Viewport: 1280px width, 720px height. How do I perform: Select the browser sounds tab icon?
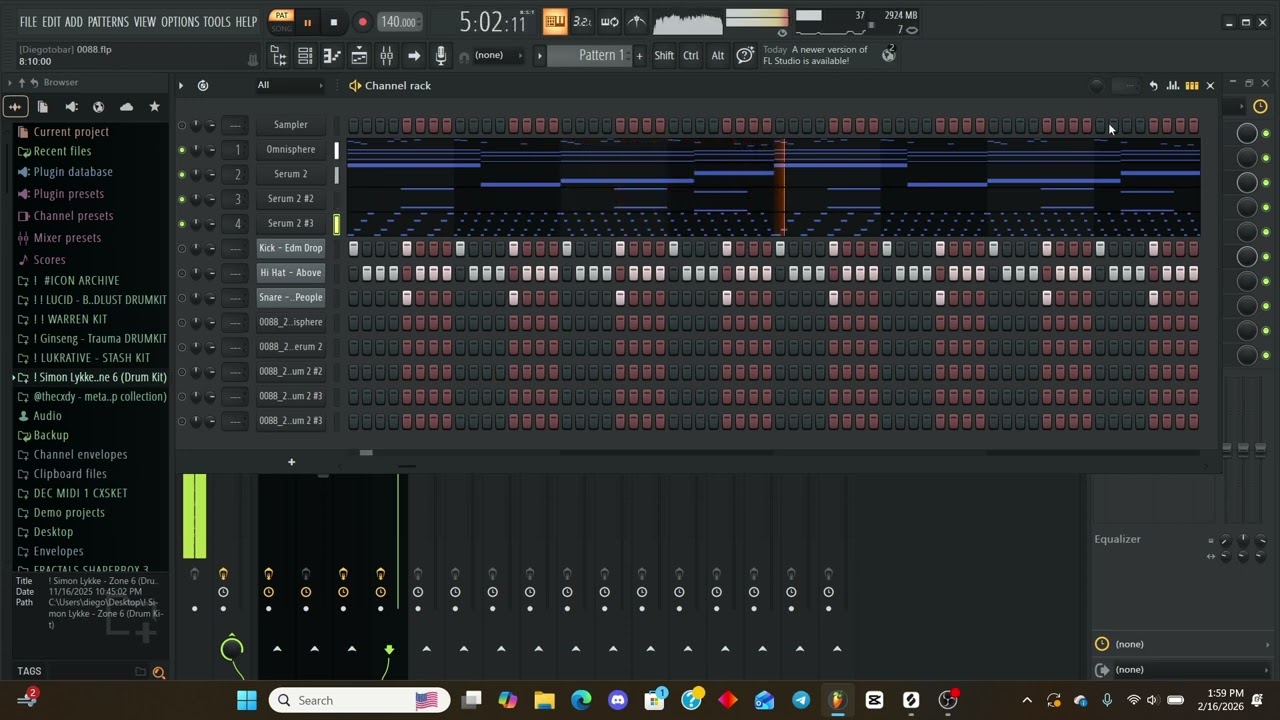15,106
